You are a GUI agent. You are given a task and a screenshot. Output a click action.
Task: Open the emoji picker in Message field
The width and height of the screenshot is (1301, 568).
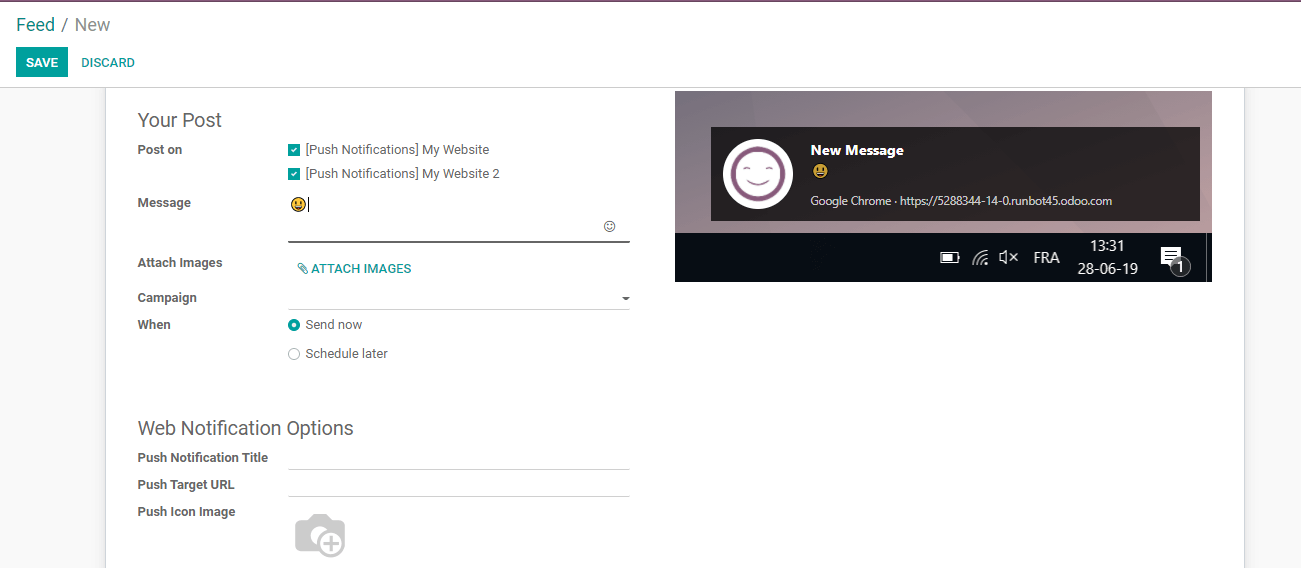coord(609,227)
